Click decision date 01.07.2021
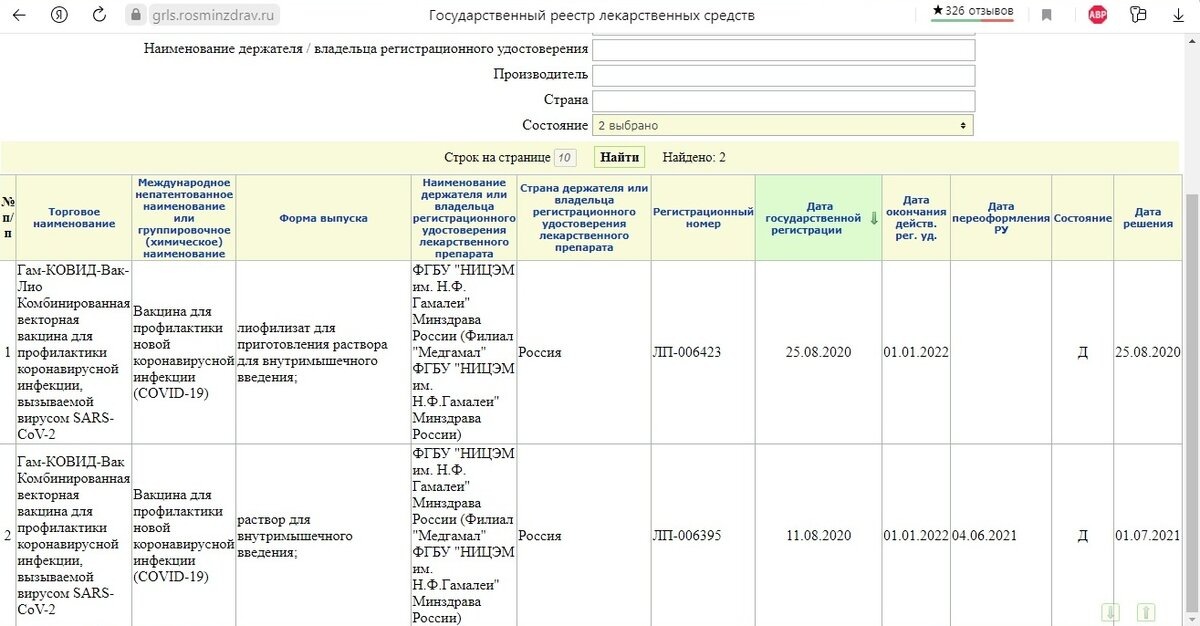 pos(1148,536)
